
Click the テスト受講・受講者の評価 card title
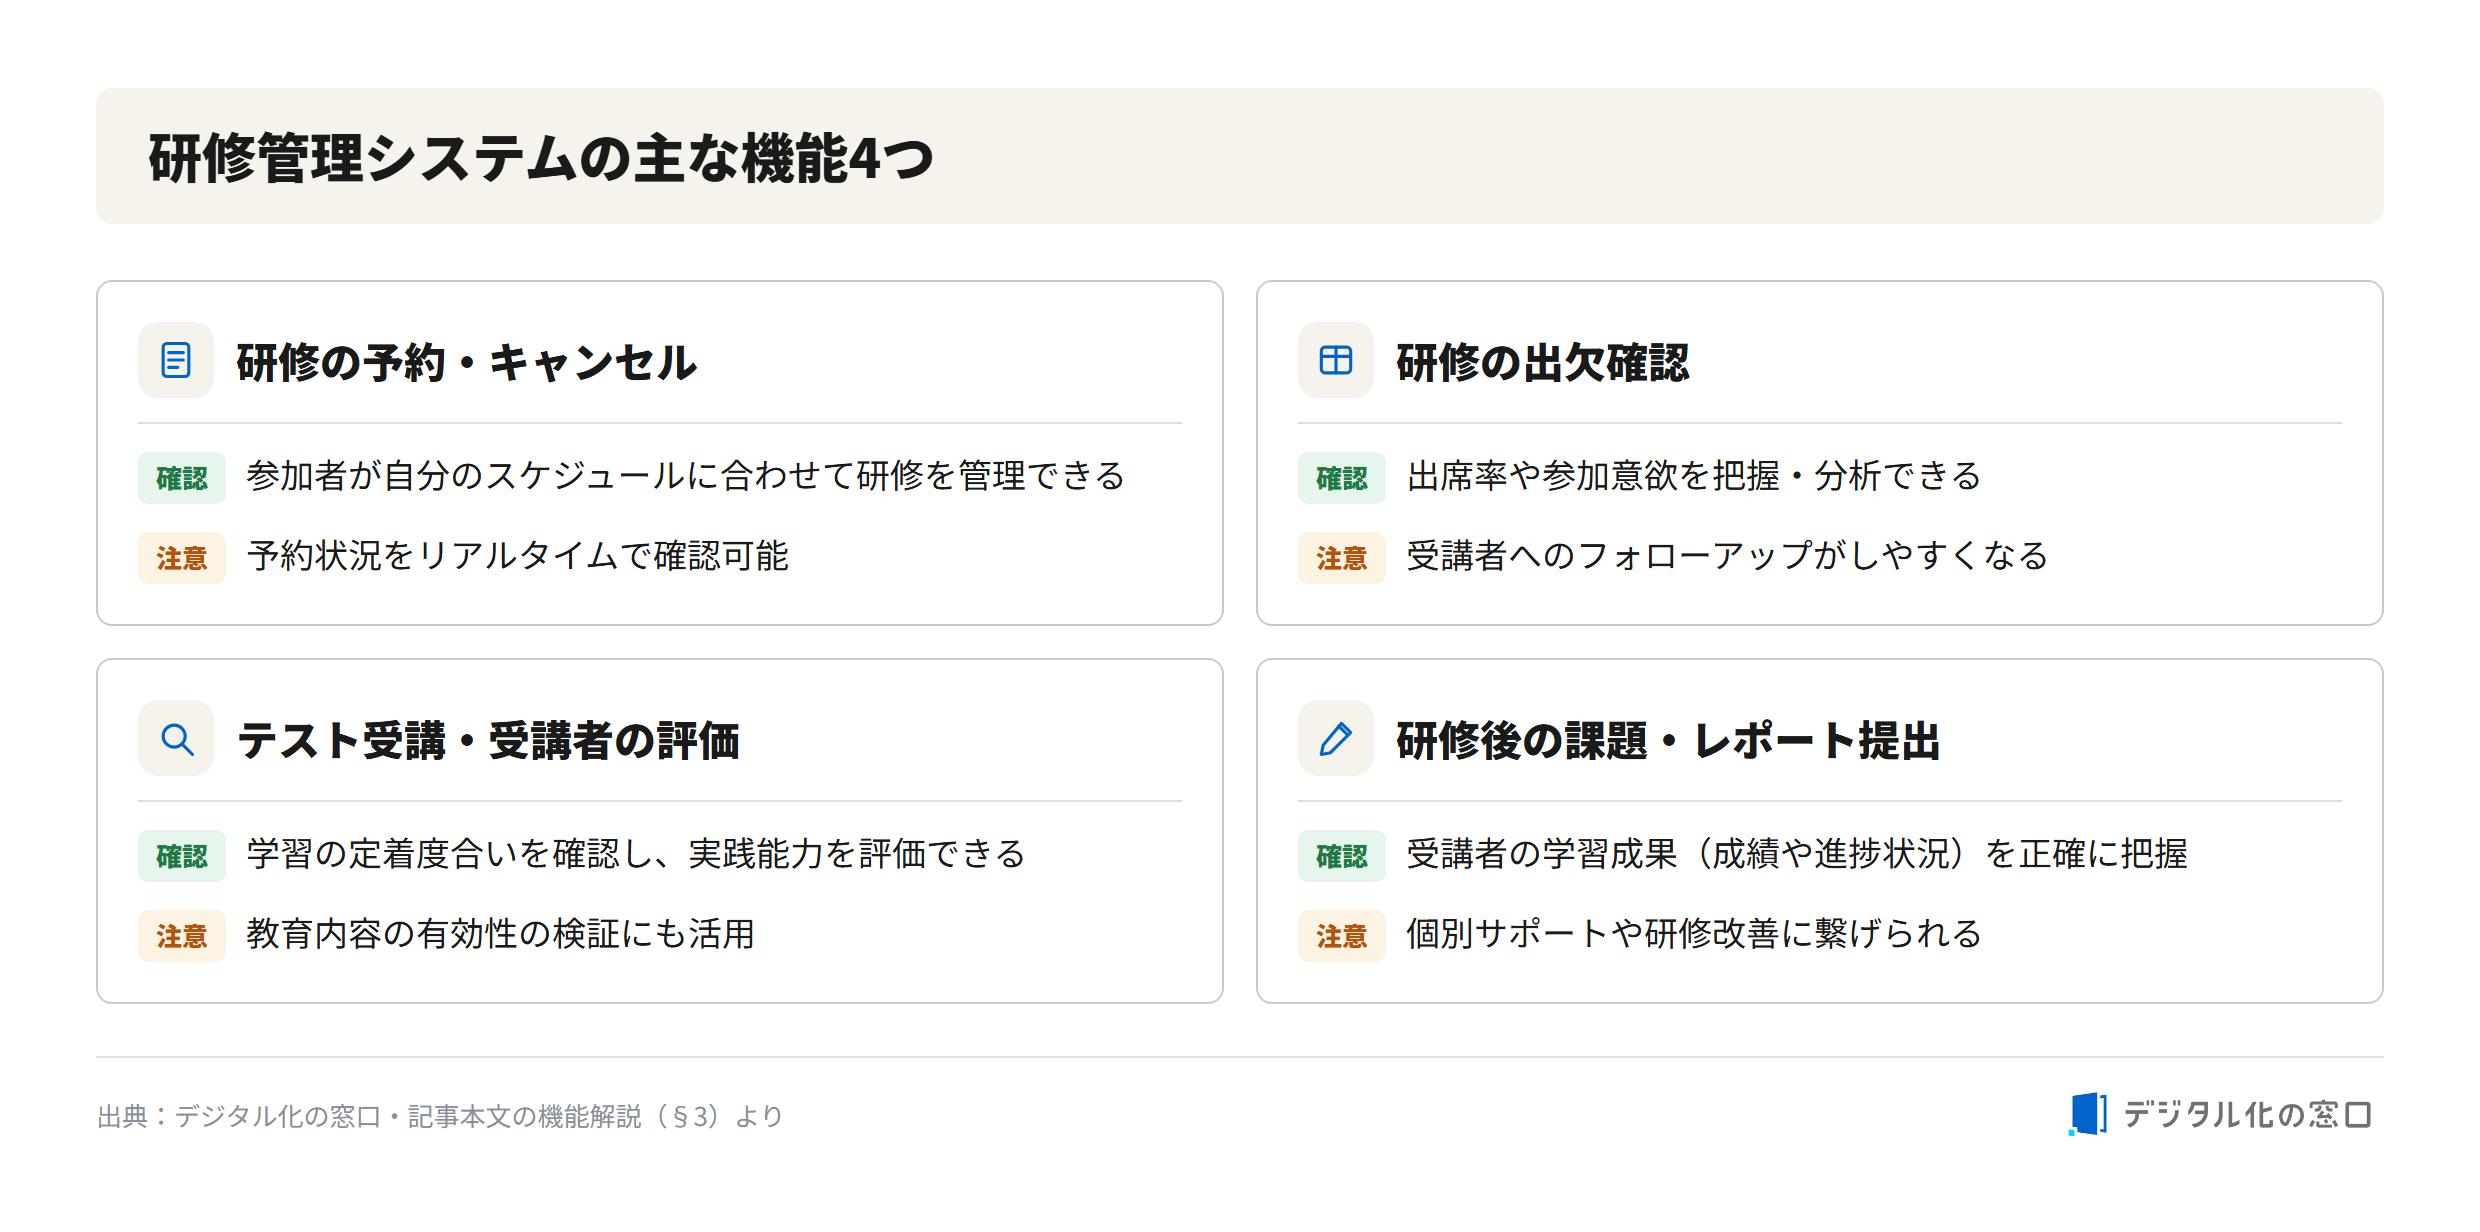point(488,740)
